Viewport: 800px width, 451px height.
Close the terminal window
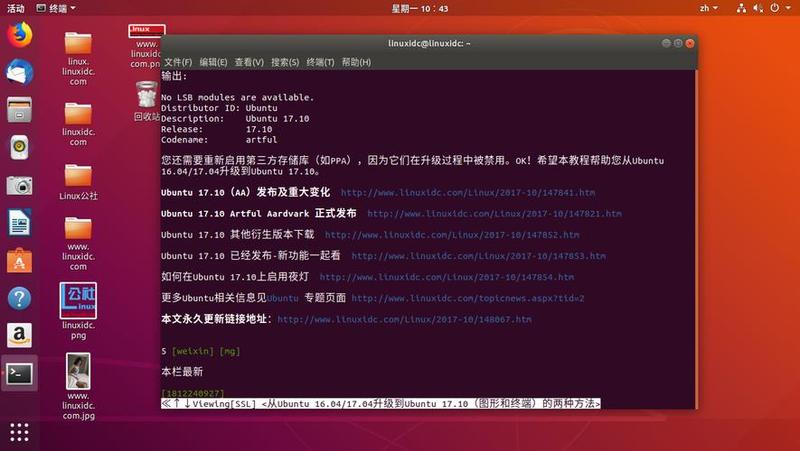point(690,43)
